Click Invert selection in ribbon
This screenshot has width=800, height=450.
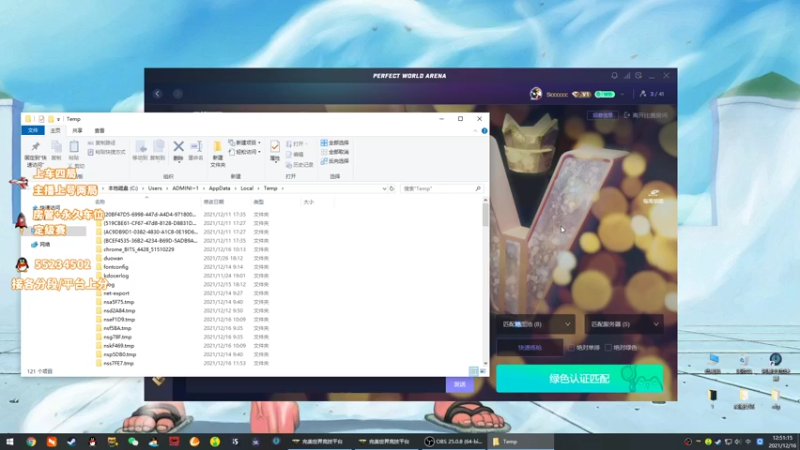click(x=335, y=161)
